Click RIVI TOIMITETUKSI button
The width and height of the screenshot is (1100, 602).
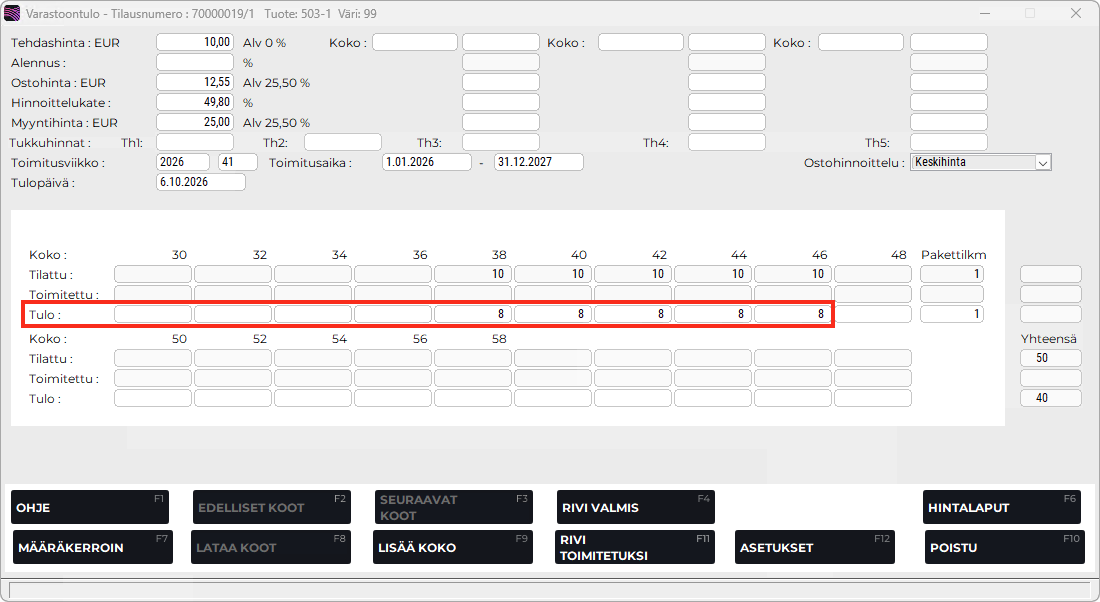[x=636, y=547]
